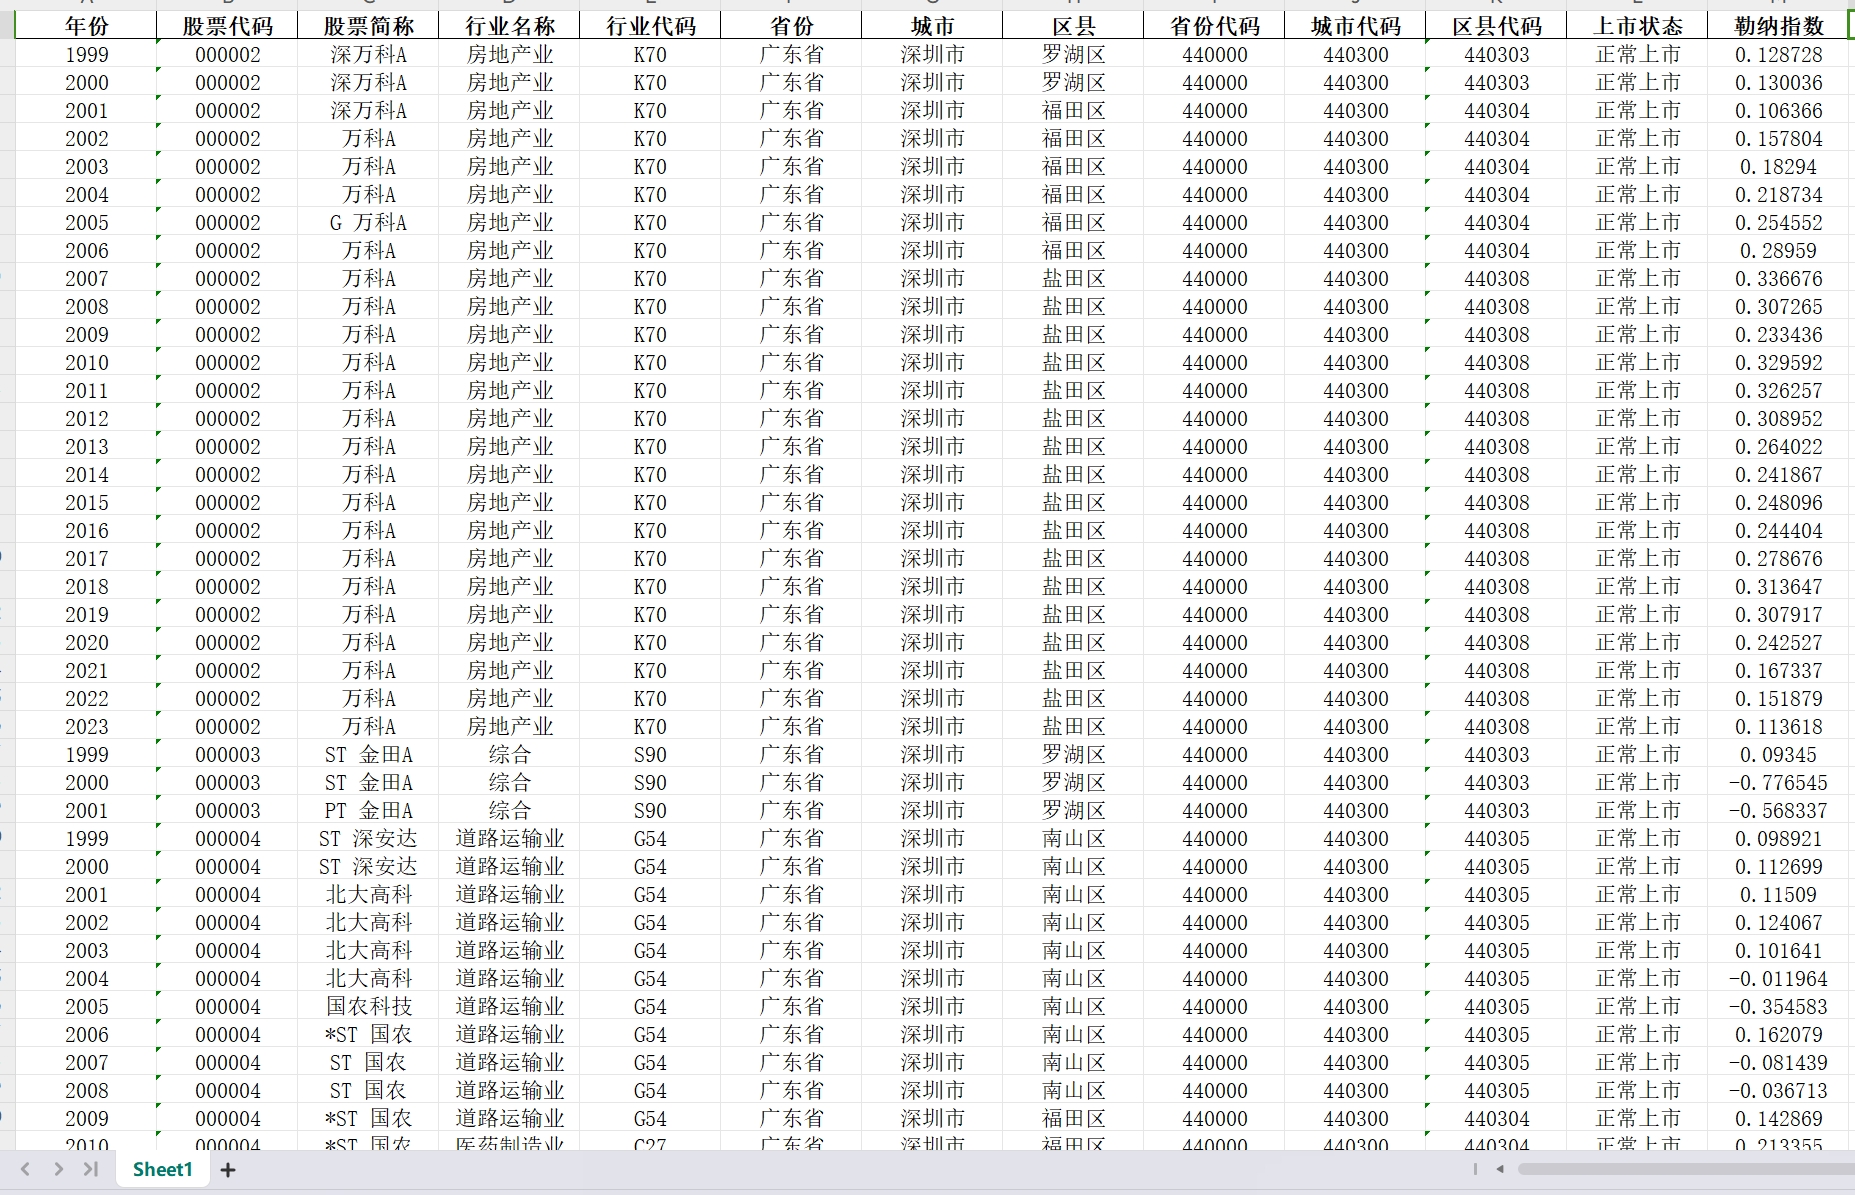This screenshot has width=1855, height=1195.
Task: Select the Lerner index value 0.128728
Action: click(1778, 55)
